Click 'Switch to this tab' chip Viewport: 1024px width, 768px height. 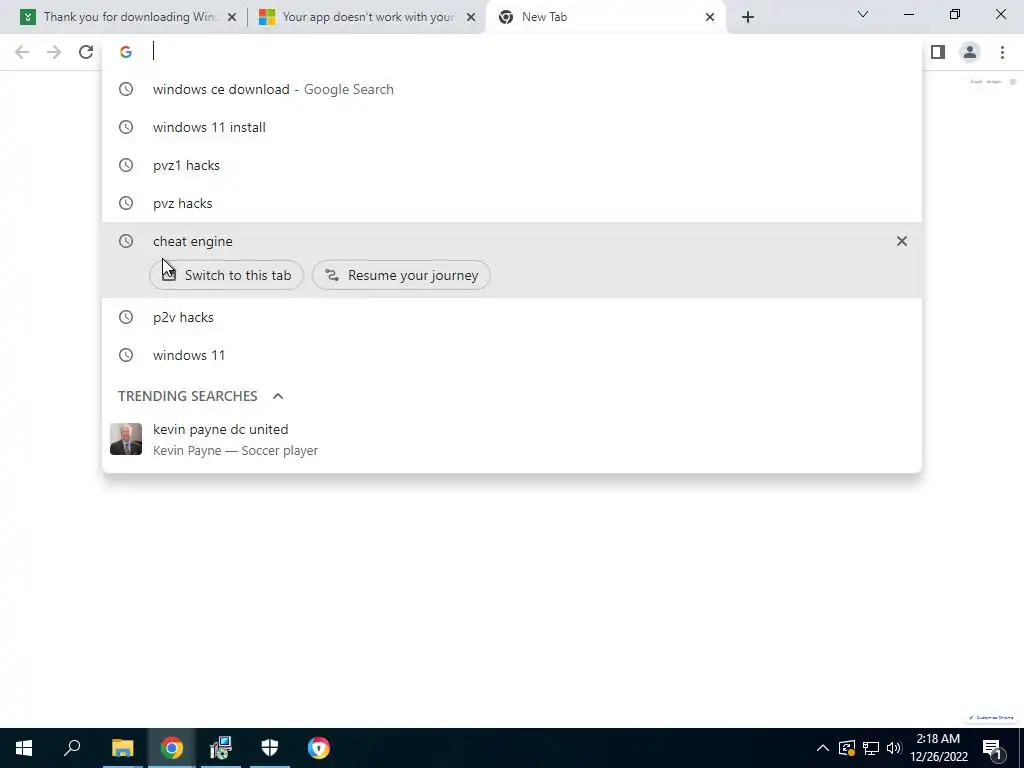226,275
